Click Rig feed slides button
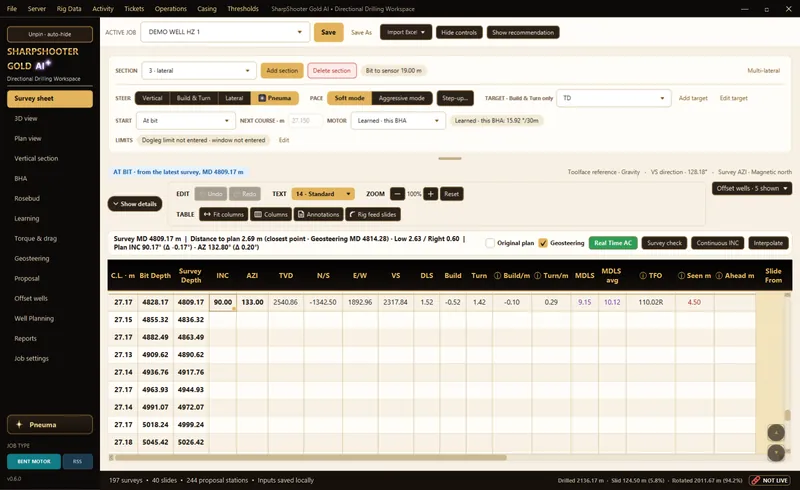The image size is (800, 490). tap(373, 214)
